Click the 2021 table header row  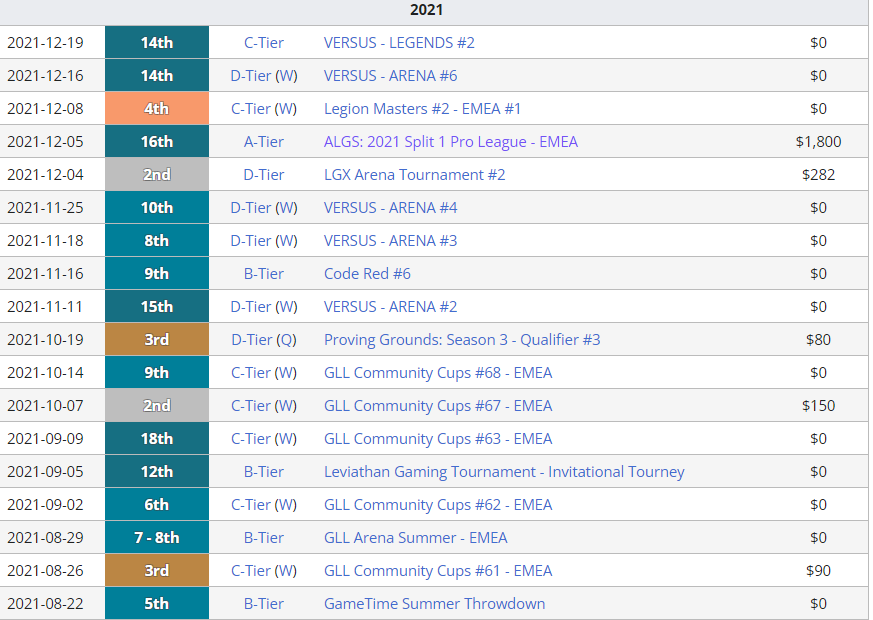pyautogui.click(x=426, y=11)
